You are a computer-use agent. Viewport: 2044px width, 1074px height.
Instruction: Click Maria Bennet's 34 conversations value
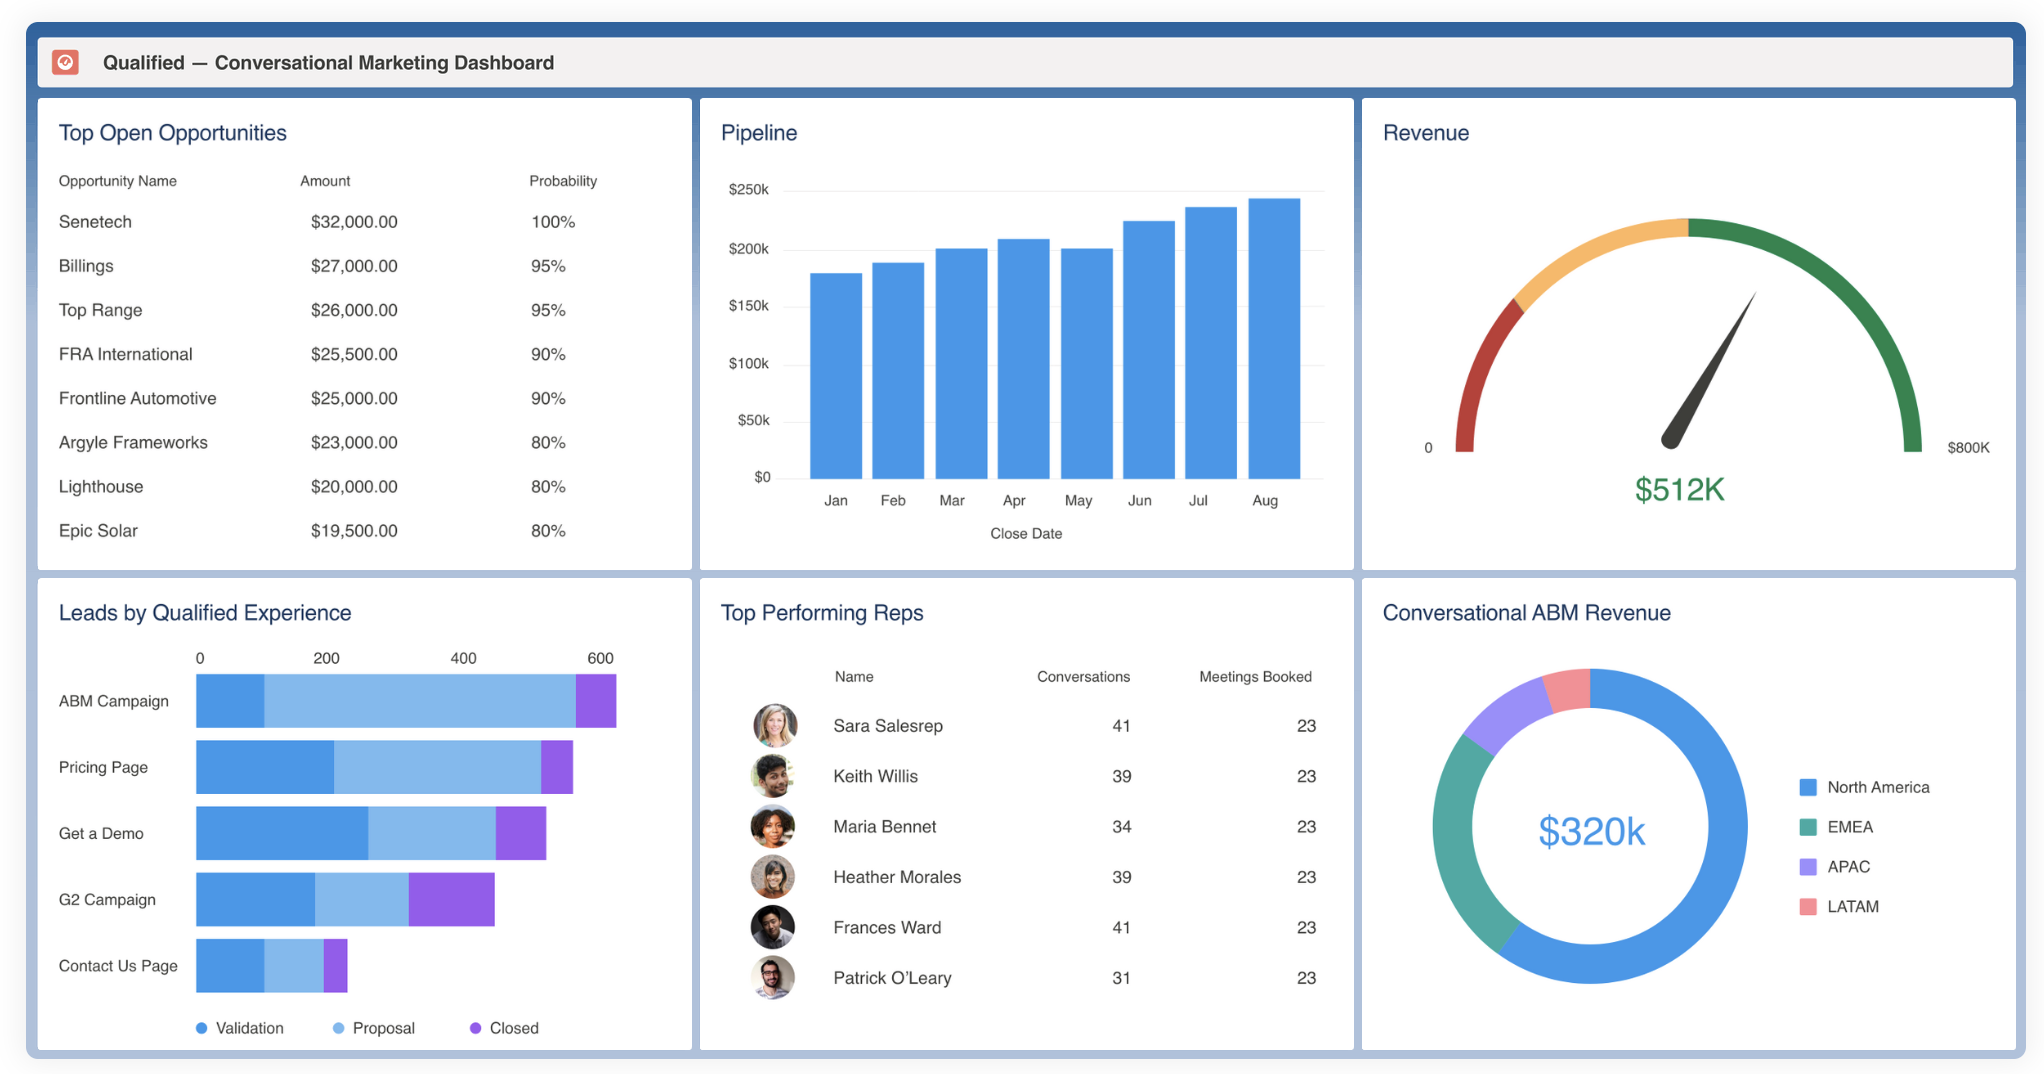1121,827
